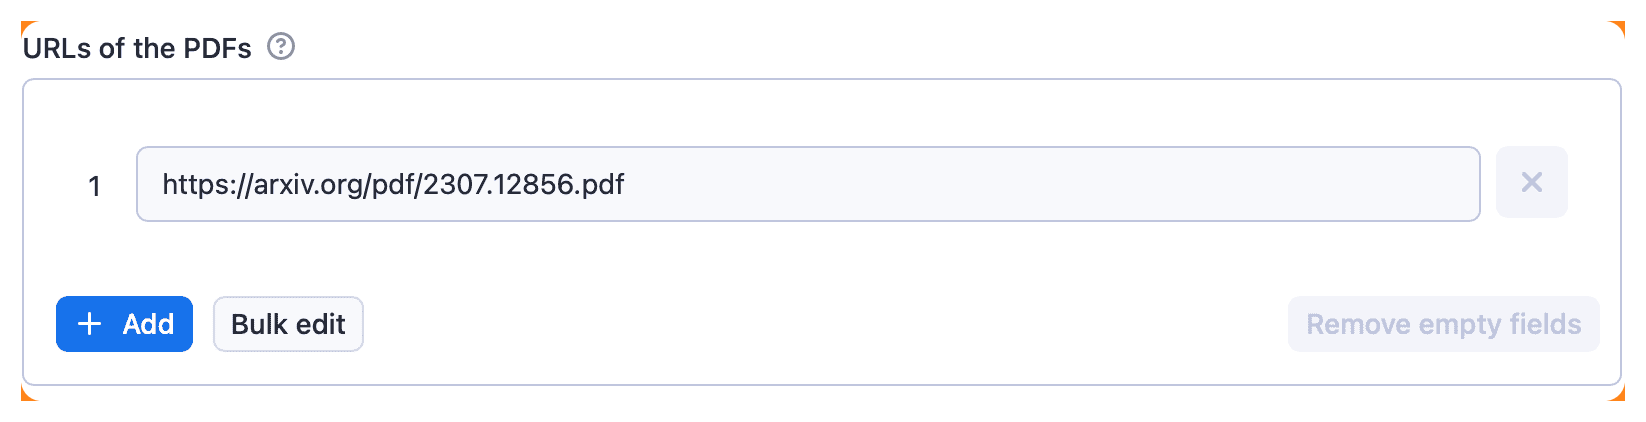
Task: Open help for the URLs of the PDFs field
Action: tap(281, 47)
